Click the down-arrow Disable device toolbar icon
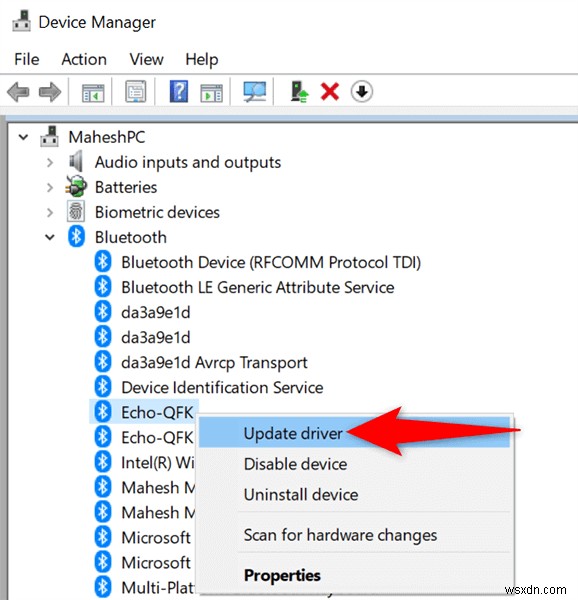This screenshot has height=600, width=578. (x=361, y=91)
